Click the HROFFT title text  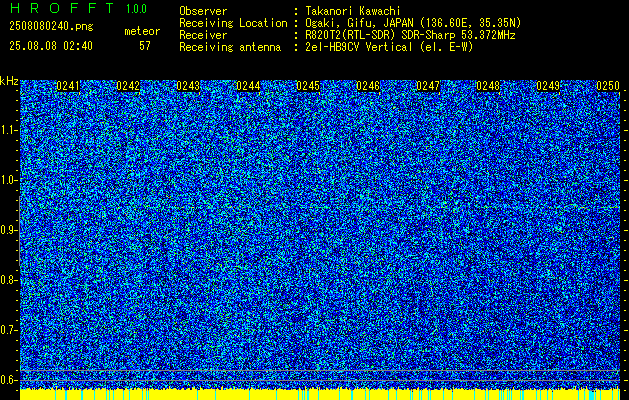61,8
